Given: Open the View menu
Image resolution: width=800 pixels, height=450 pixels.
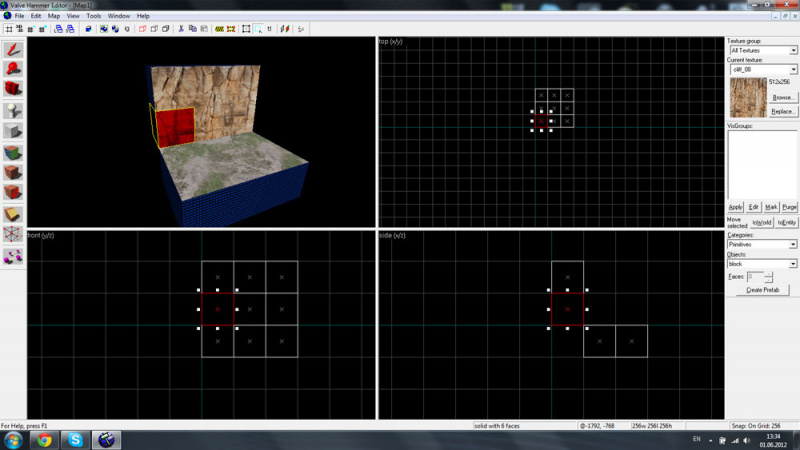Looking at the screenshot, I should (x=73, y=16).
